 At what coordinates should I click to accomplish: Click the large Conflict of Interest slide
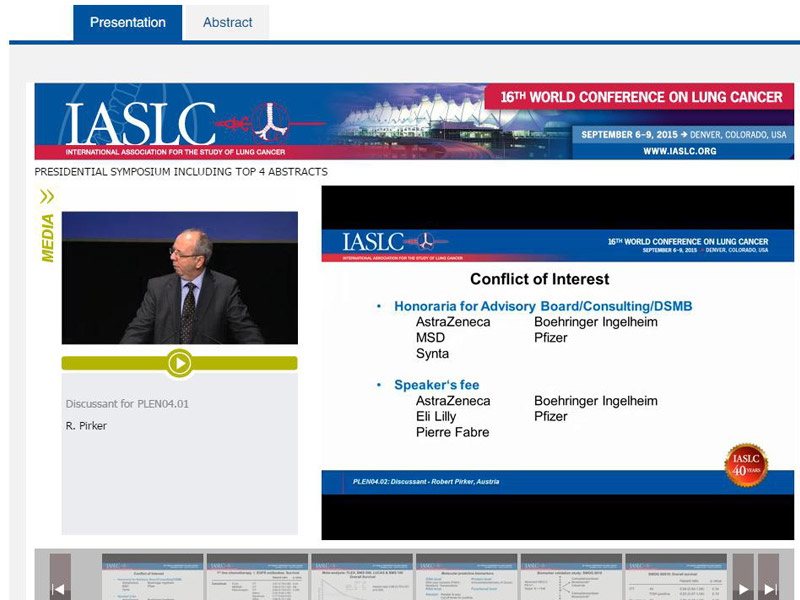tap(558, 363)
